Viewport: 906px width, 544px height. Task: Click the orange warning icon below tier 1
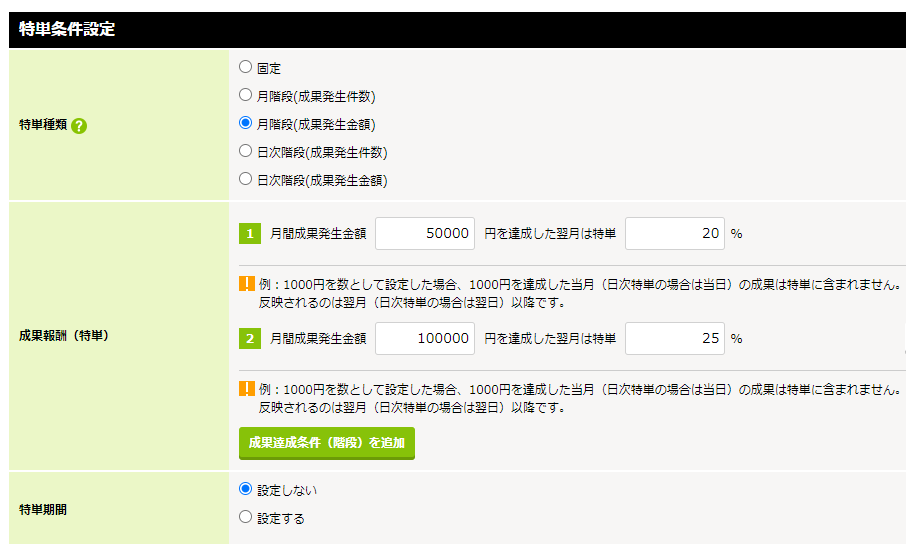[x=247, y=285]
